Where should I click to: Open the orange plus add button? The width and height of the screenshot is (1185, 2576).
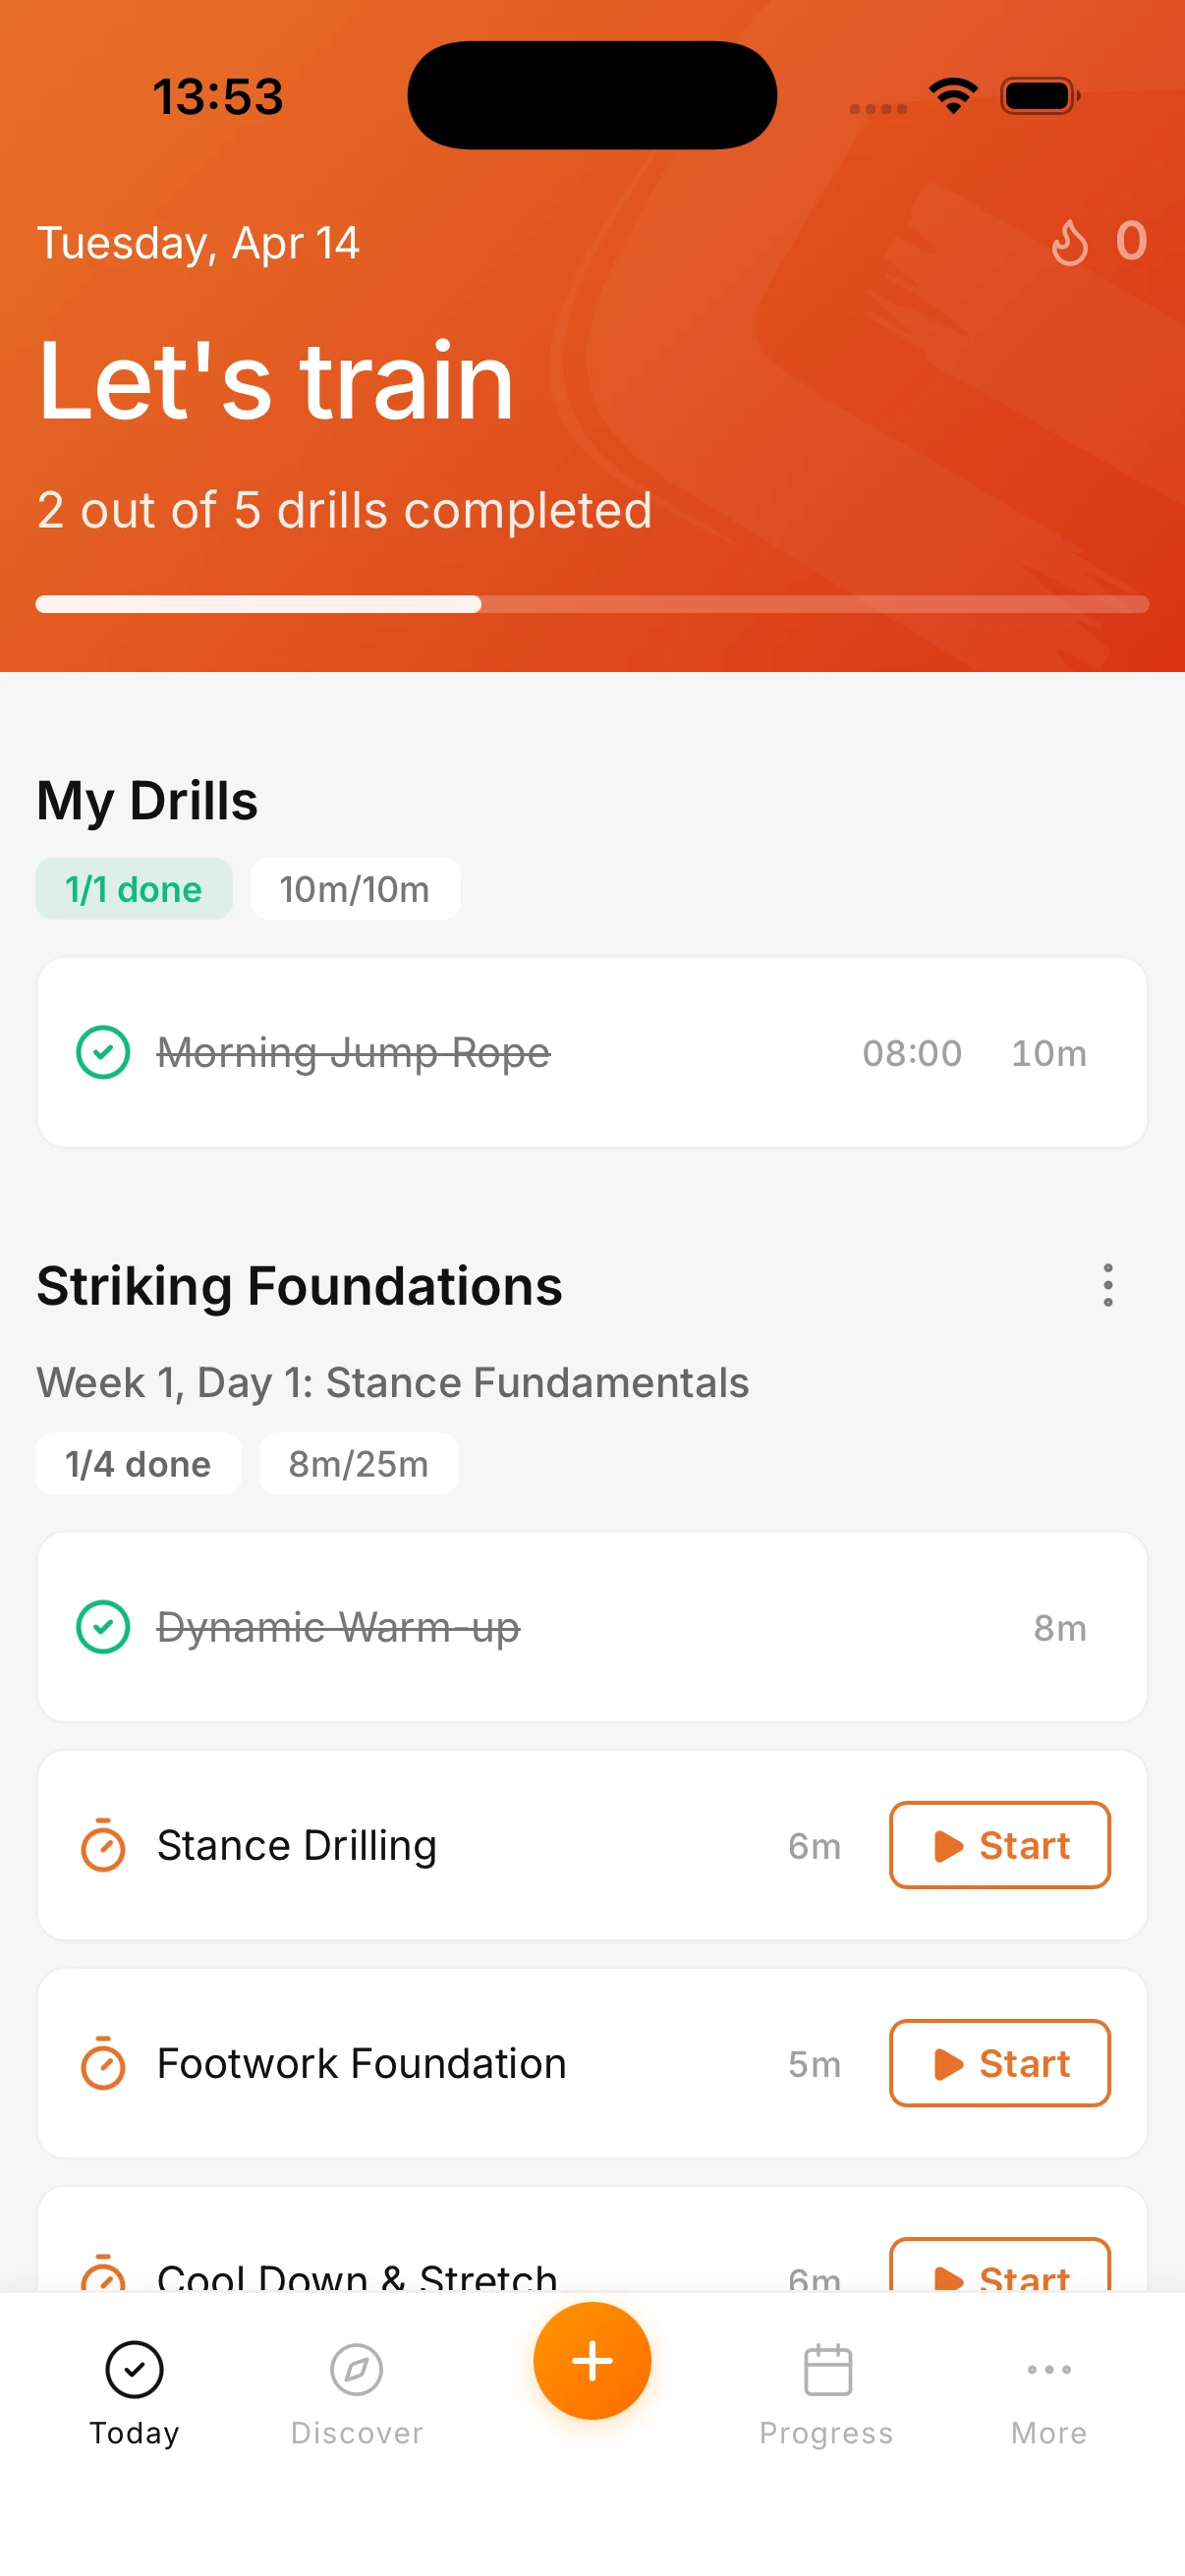click(x=592, y=2360)
